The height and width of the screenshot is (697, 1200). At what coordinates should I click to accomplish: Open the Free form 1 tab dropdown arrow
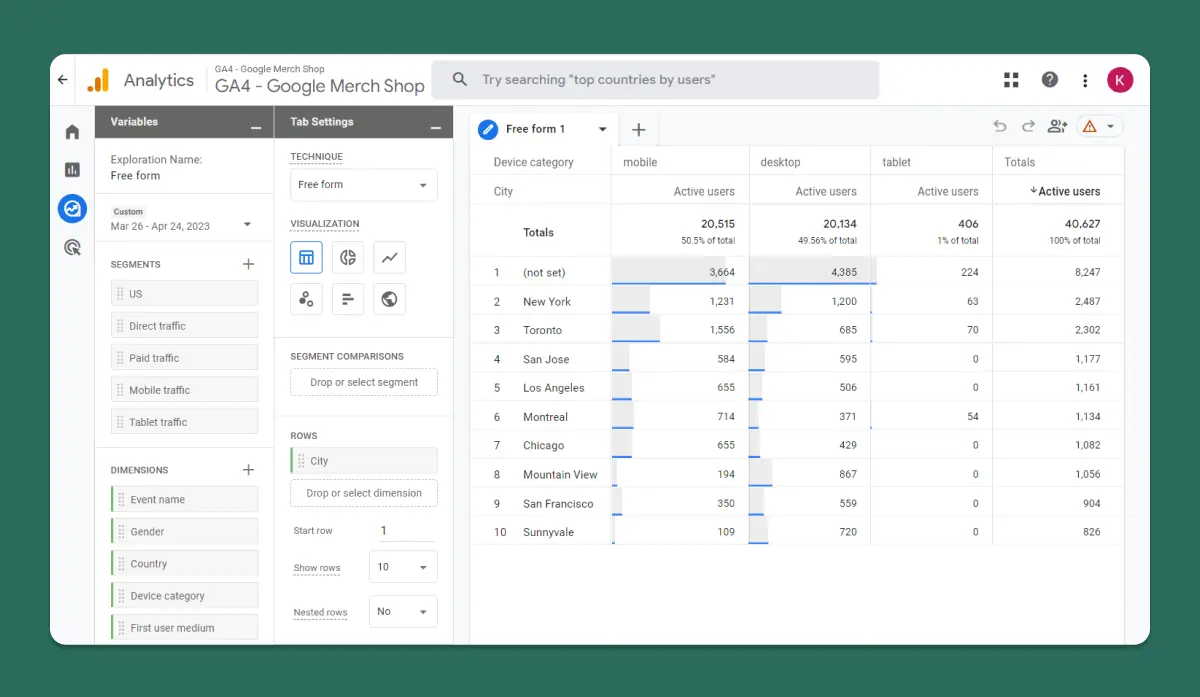pos(602,129)
